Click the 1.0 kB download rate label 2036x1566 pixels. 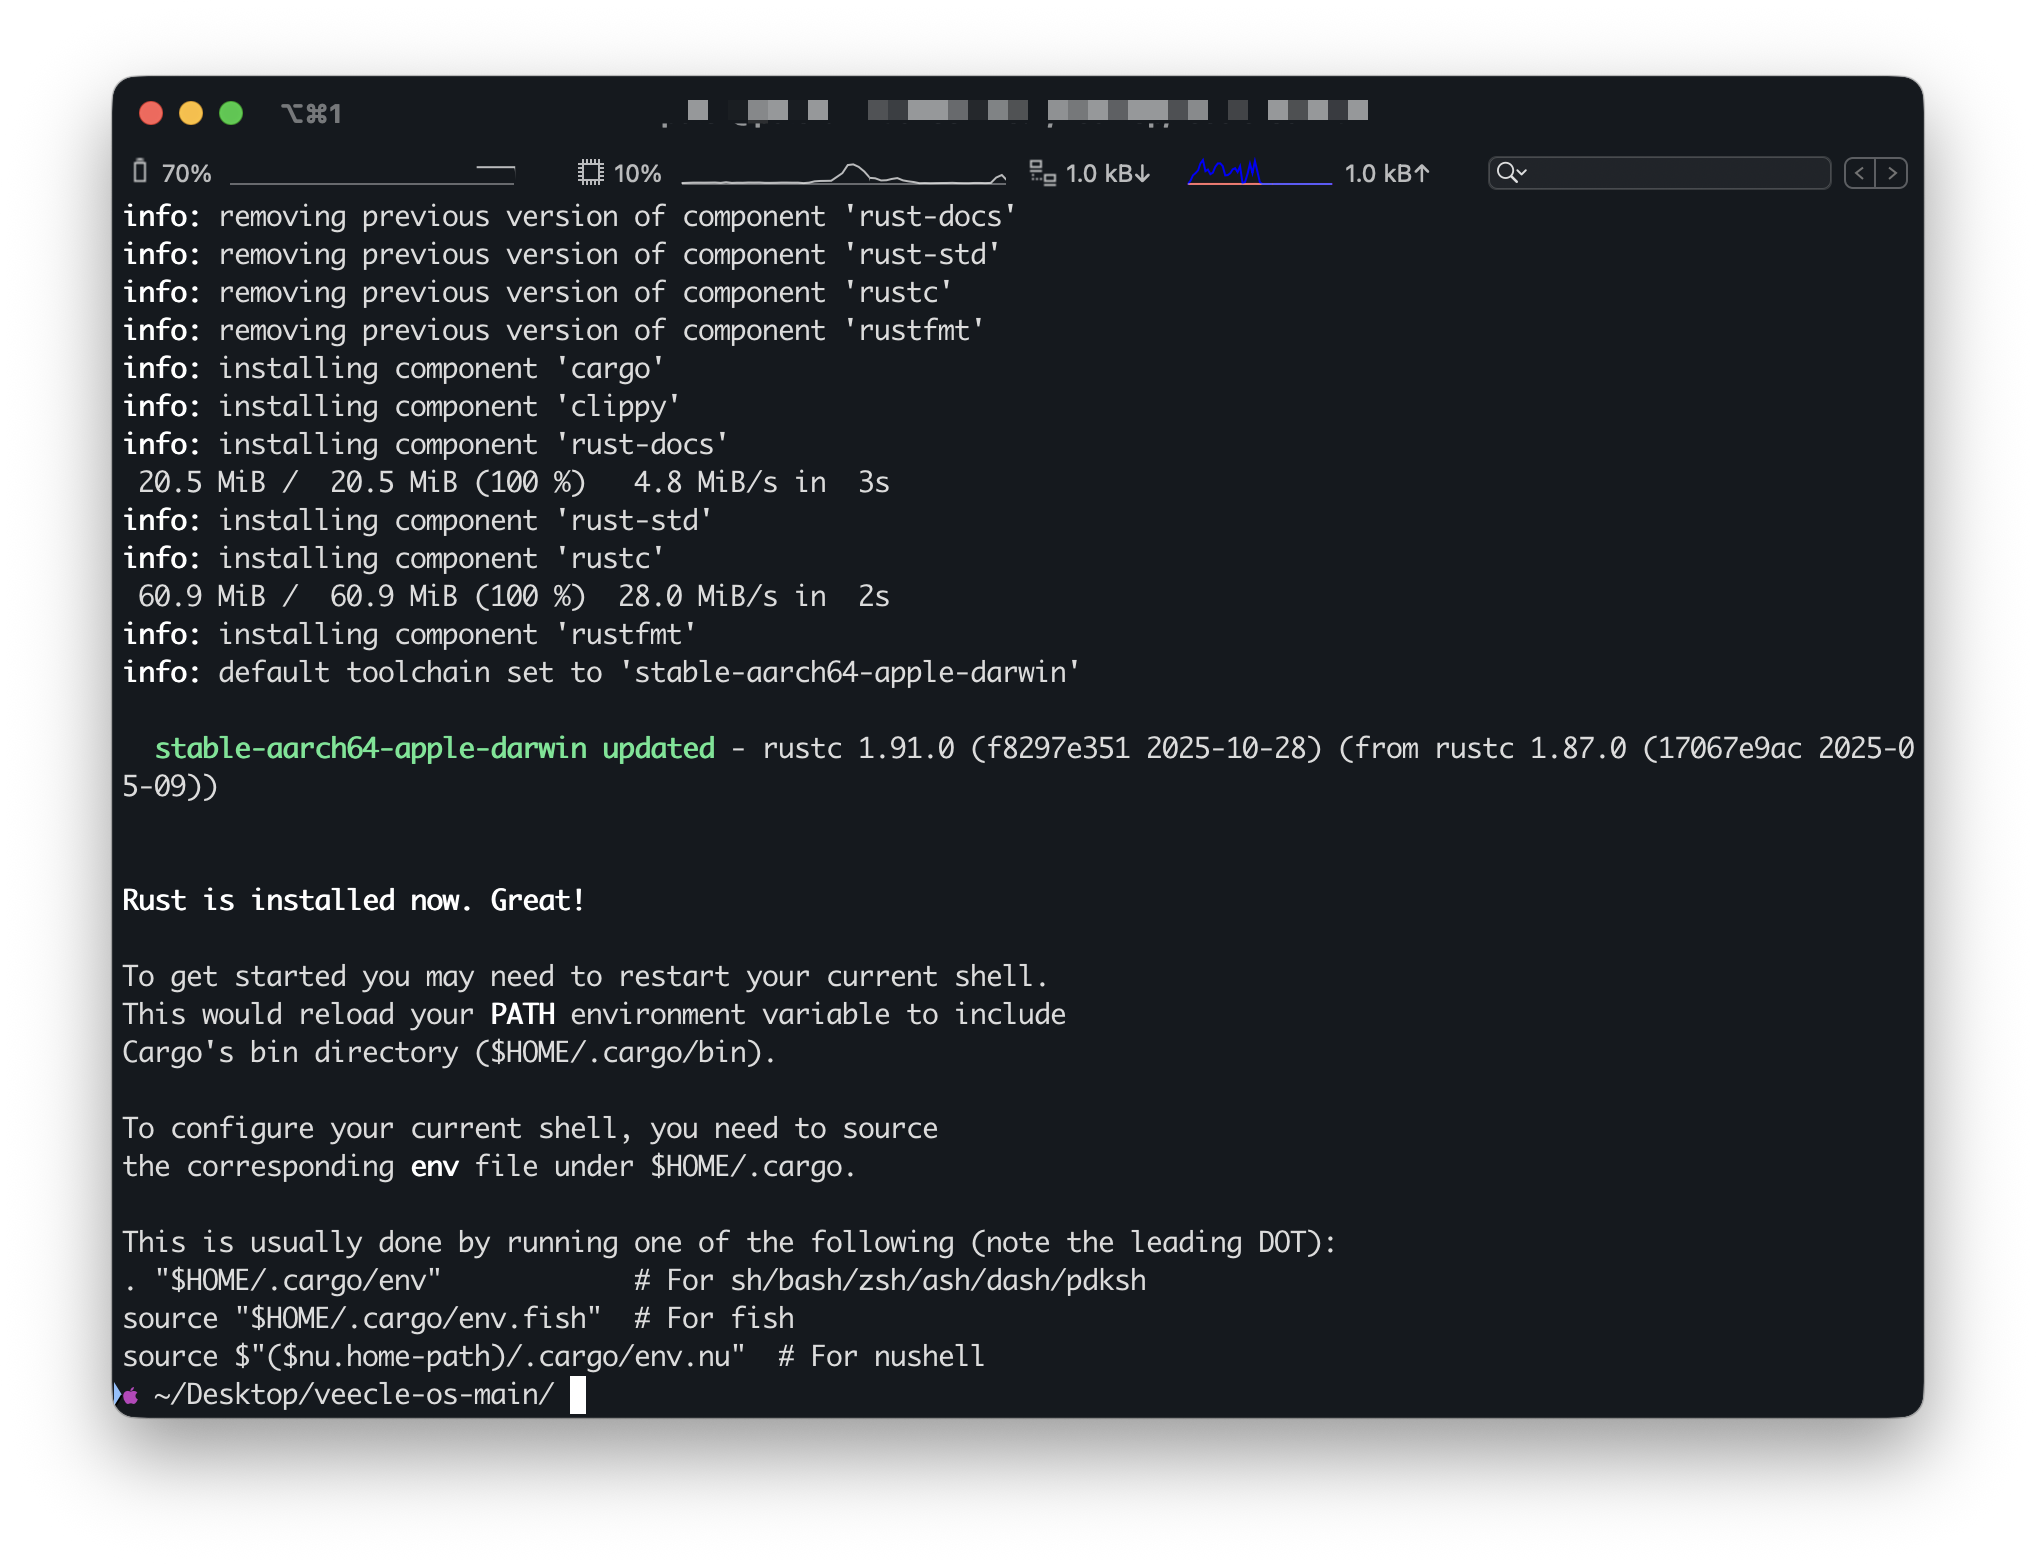coord(1107,174)
